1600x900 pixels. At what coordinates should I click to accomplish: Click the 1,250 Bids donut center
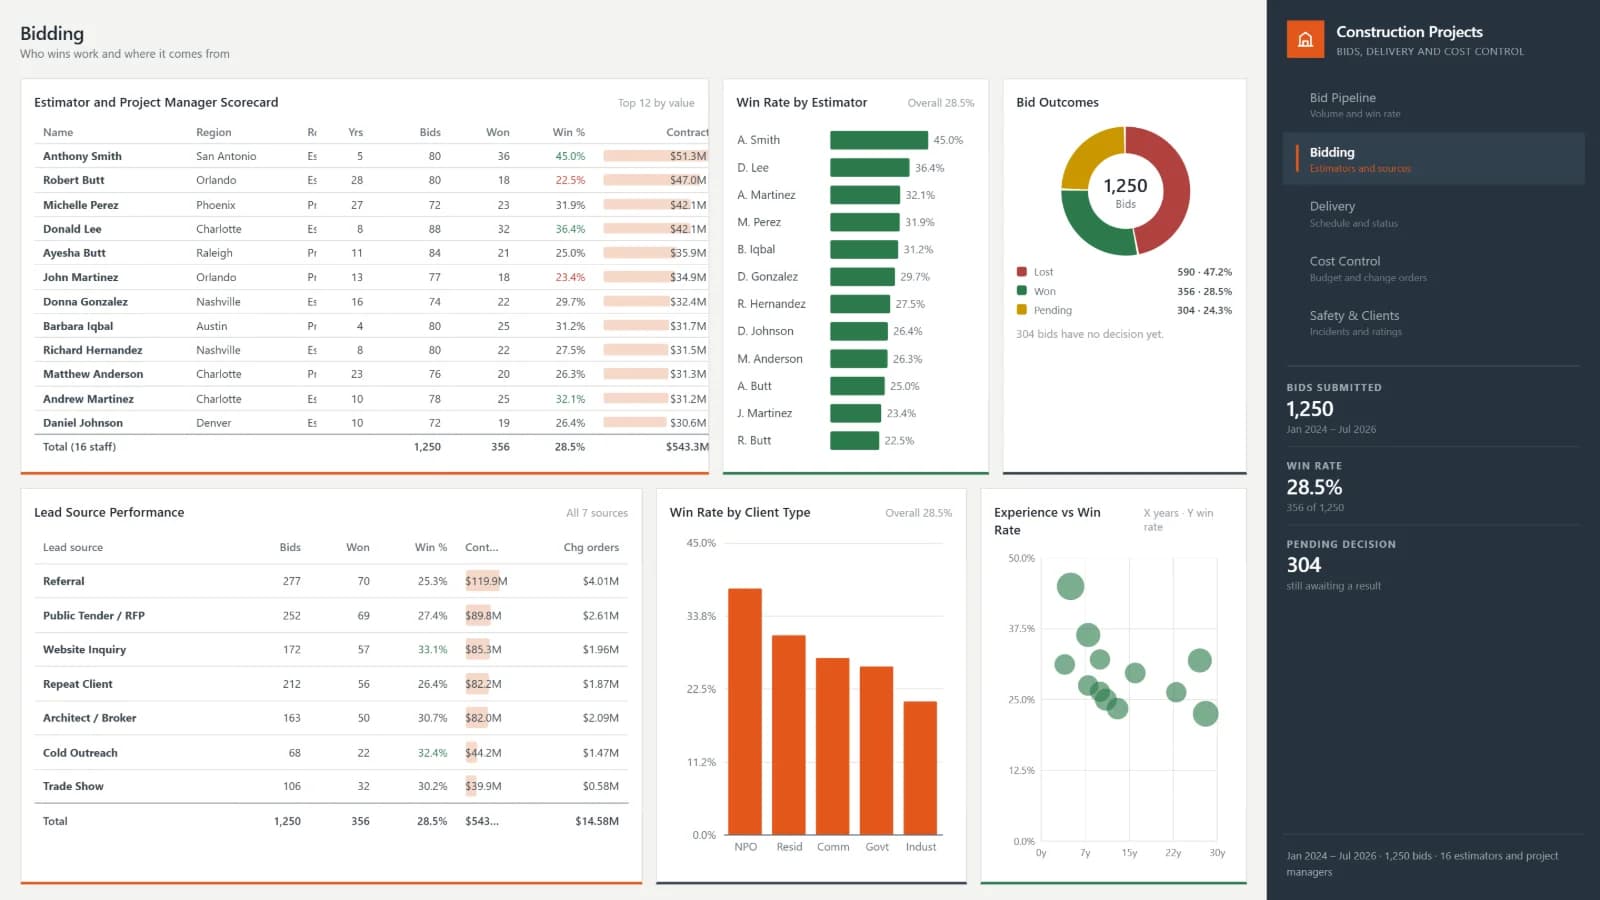tap(1125, 190)
